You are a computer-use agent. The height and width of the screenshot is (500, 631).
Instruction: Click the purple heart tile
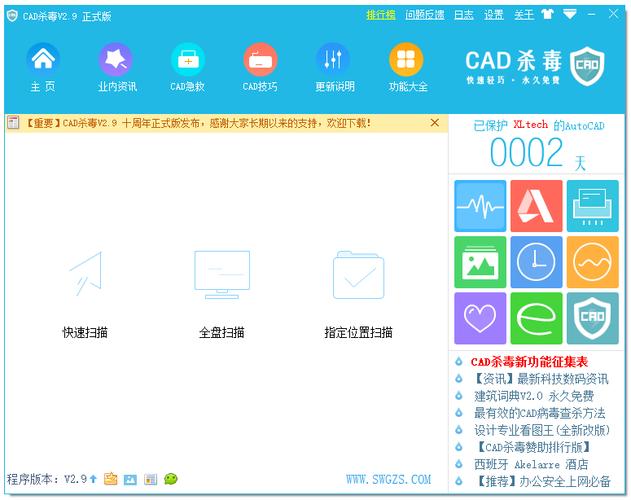(x=480, y=318)
